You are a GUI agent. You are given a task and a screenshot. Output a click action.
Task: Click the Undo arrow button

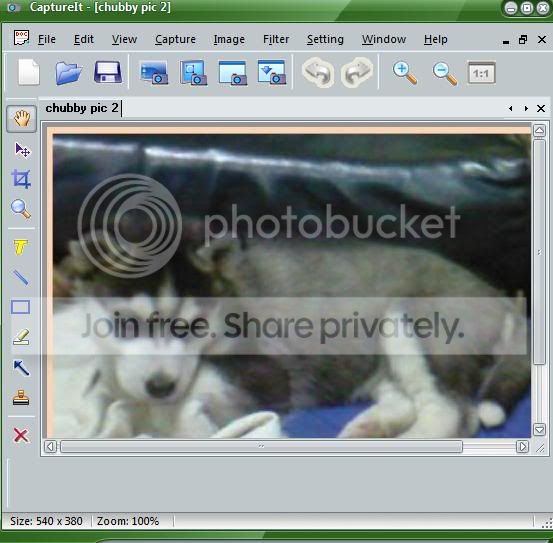point(318,73)
